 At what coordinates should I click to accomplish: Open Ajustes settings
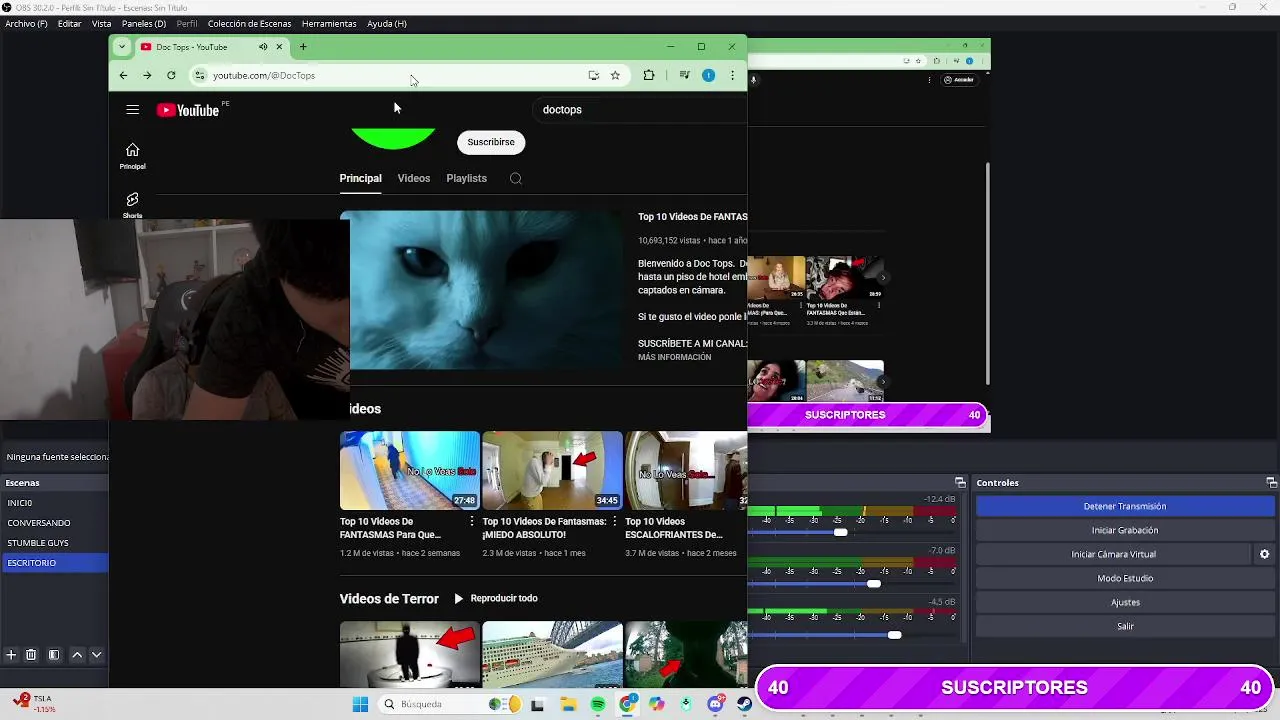pos(1125,602)
